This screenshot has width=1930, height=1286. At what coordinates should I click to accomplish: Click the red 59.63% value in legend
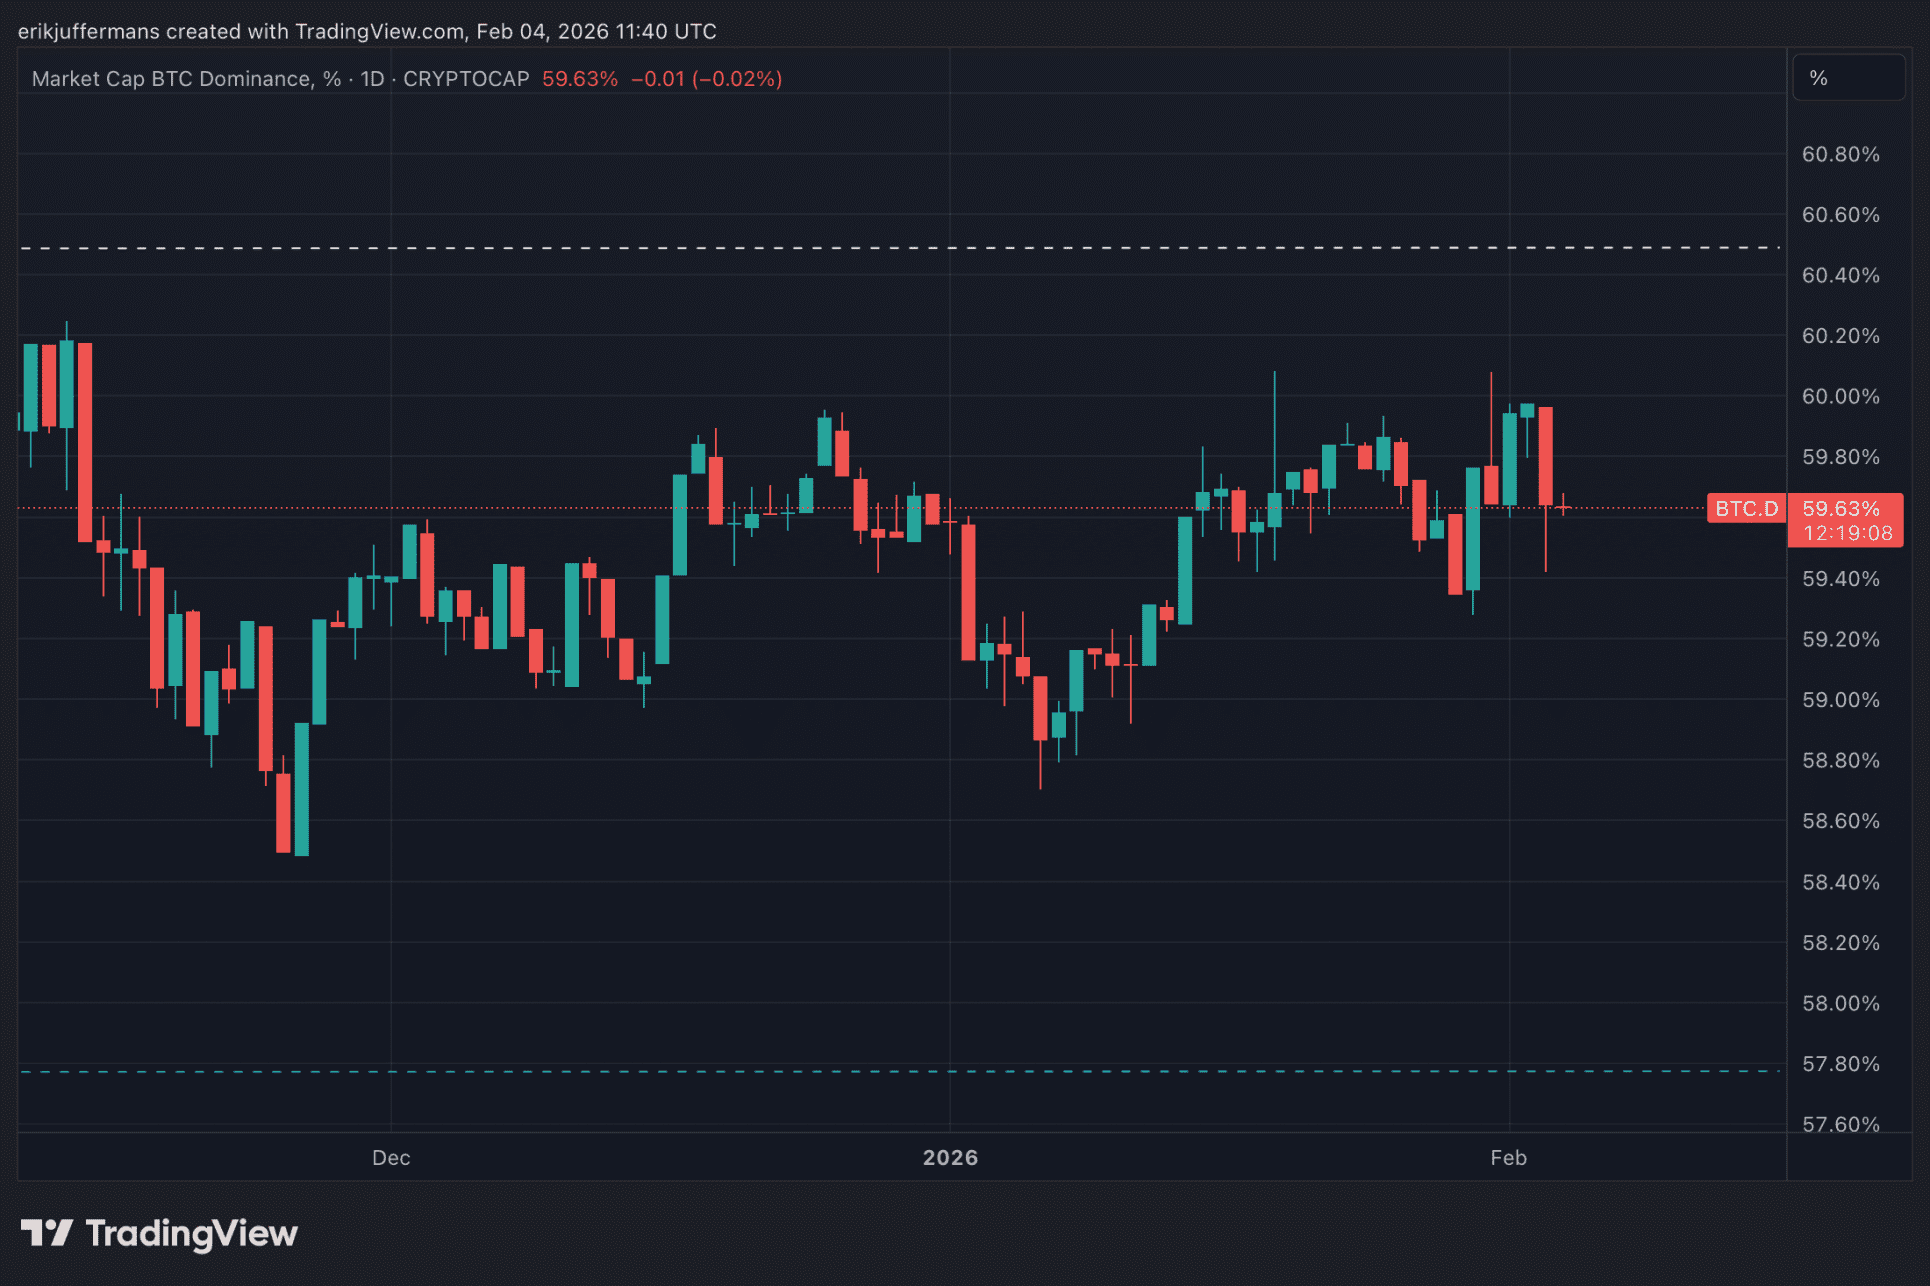[x=580, y=79]
